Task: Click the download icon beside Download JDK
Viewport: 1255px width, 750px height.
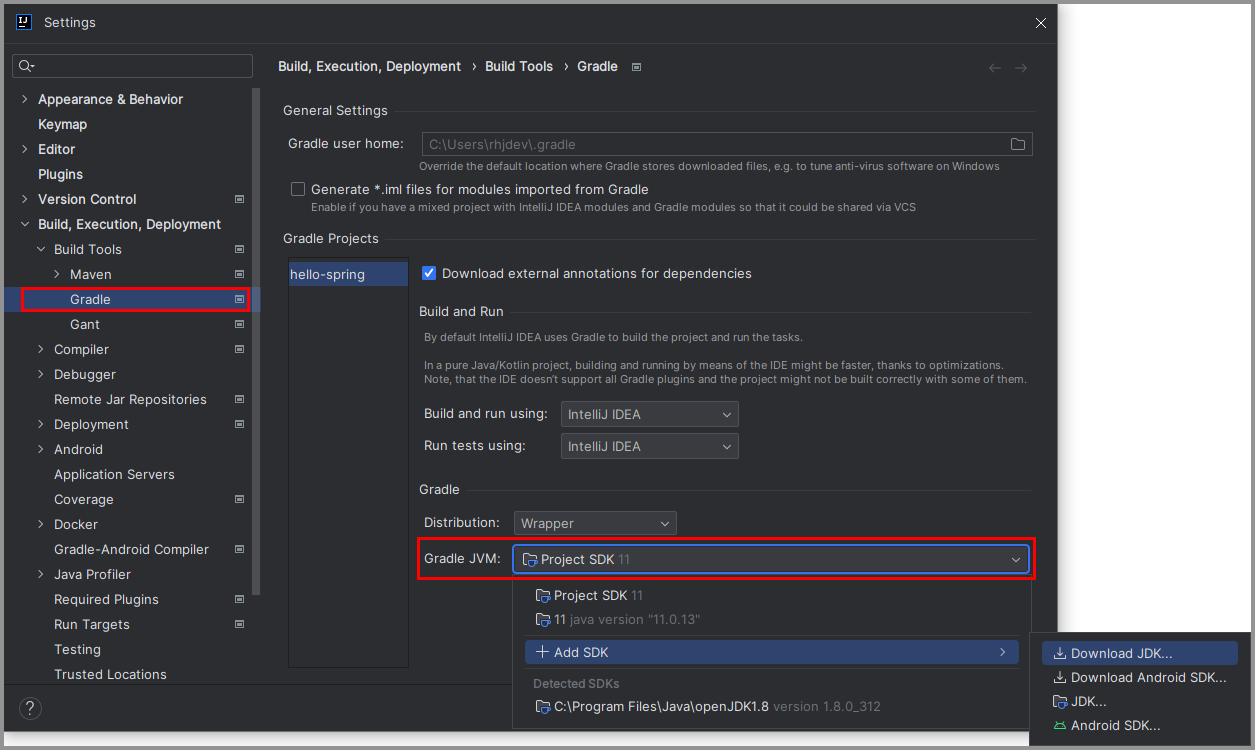Action: pyautogui.click(x=1060, y=653)
